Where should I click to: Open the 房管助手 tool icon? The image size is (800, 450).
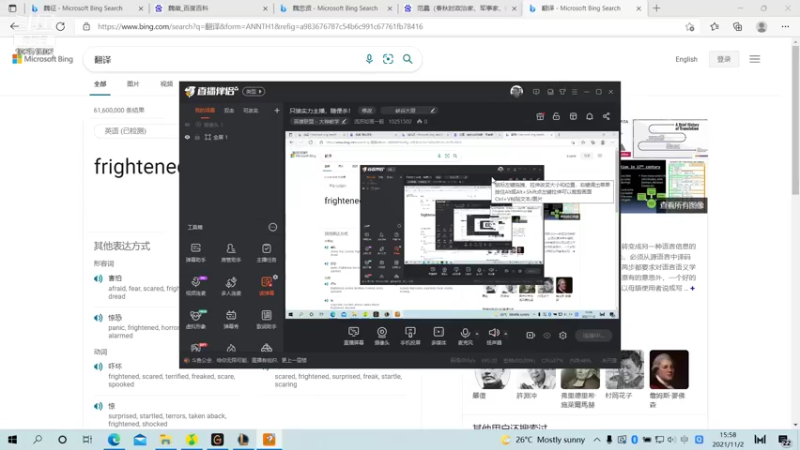click(x=231, y=252)
